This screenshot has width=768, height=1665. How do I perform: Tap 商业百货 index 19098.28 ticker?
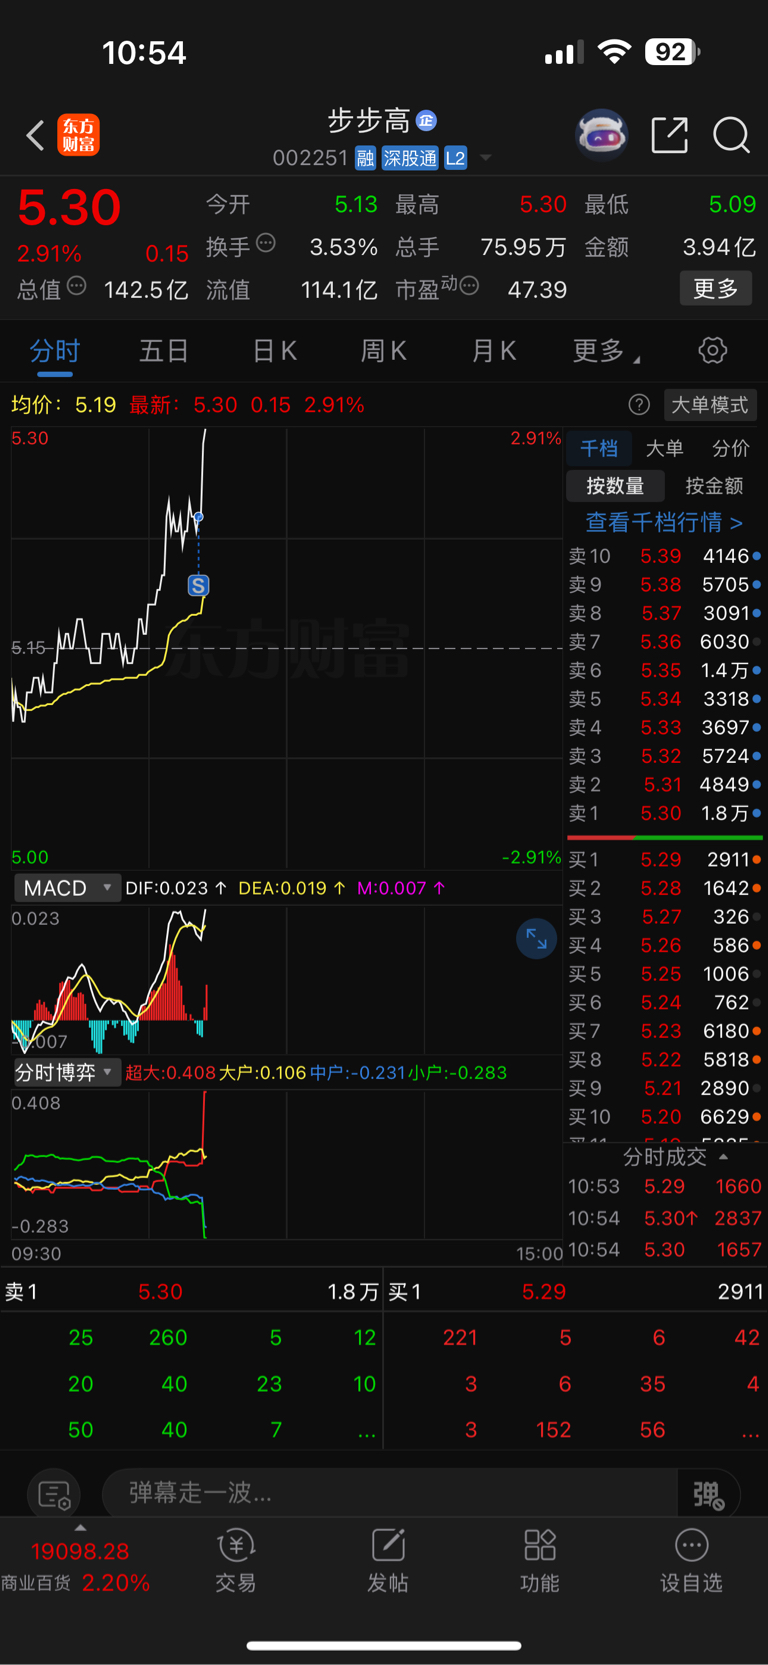78,1567
